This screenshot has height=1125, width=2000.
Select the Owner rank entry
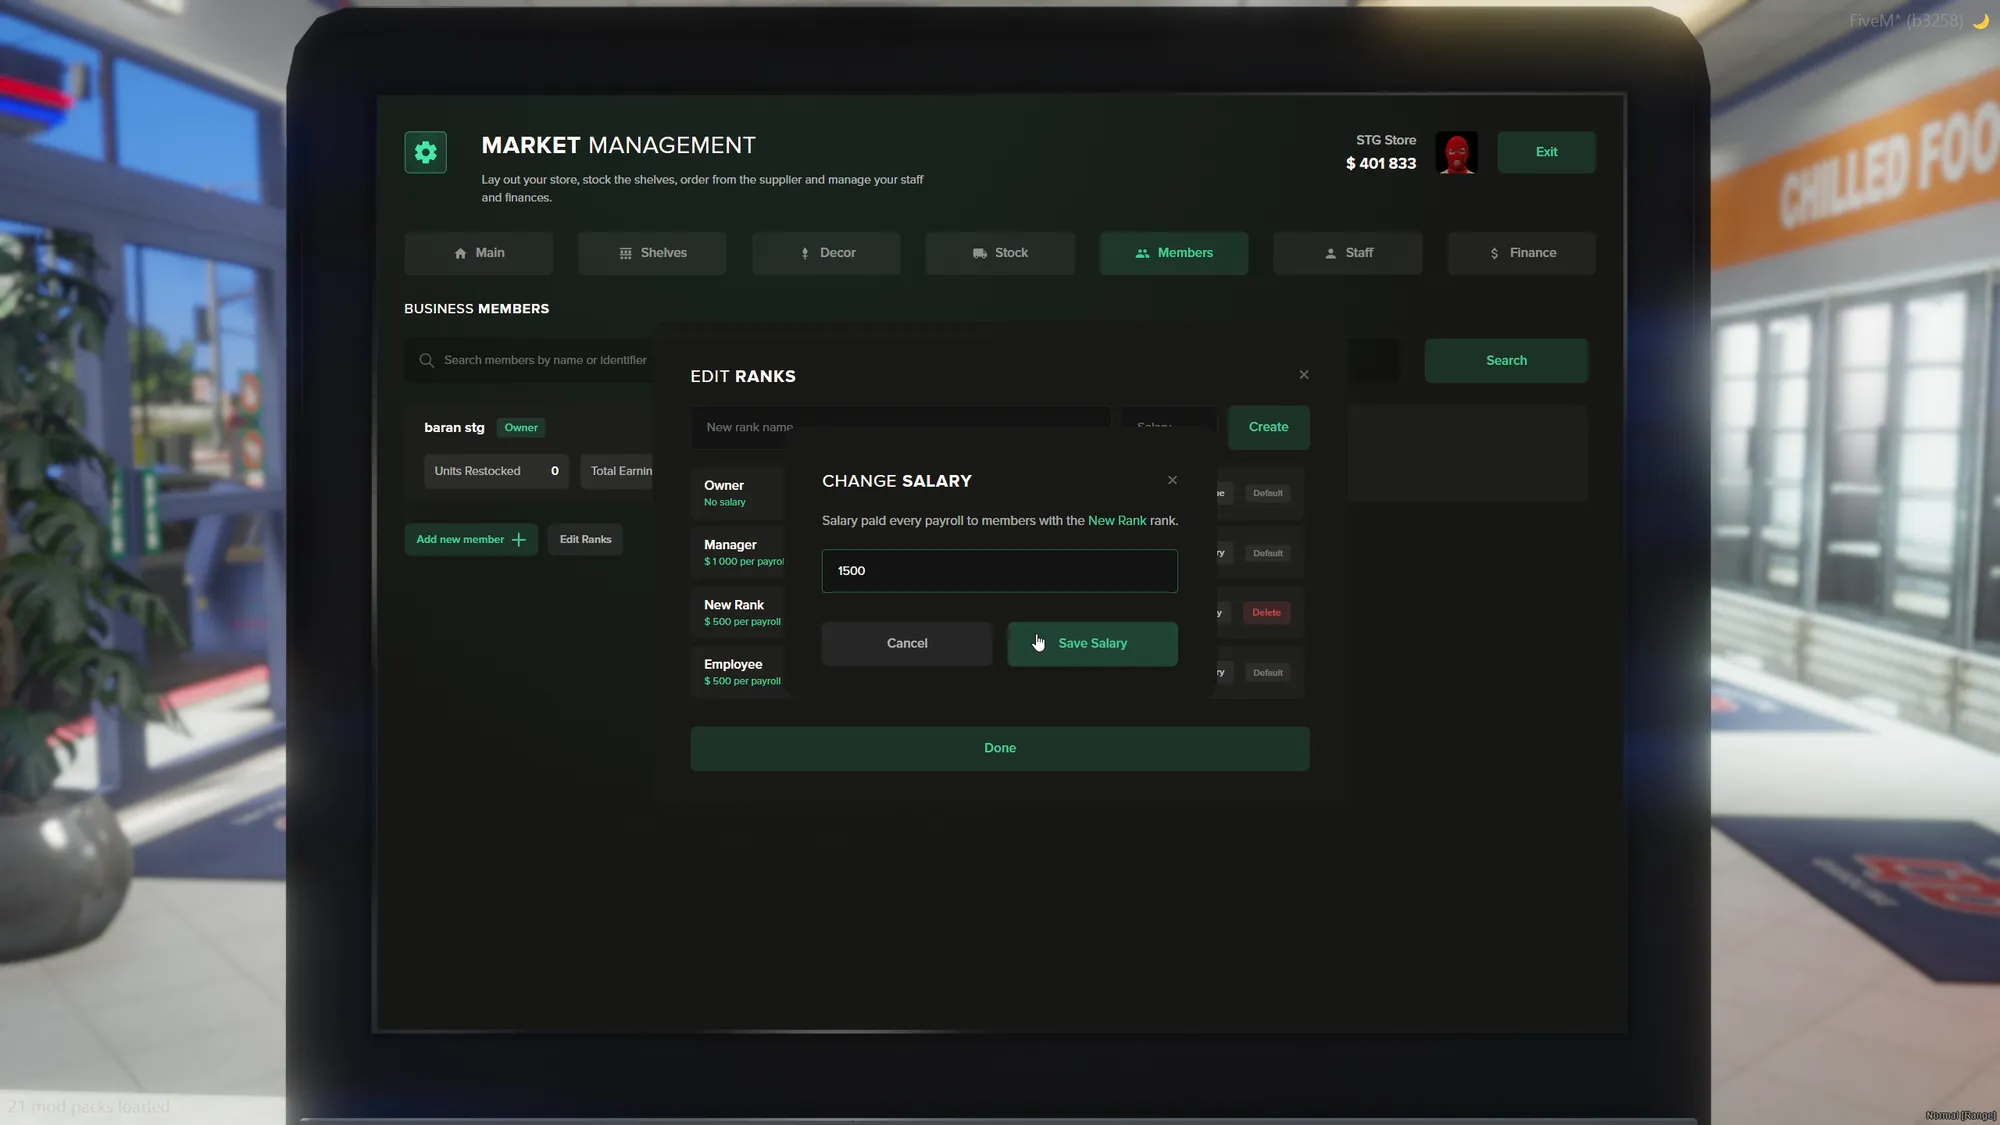pyautogui.click(x=738, y=493)
